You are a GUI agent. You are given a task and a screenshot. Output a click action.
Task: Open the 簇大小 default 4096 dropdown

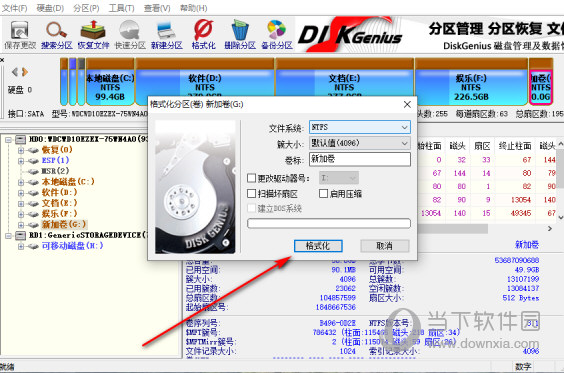coord(360,143)
